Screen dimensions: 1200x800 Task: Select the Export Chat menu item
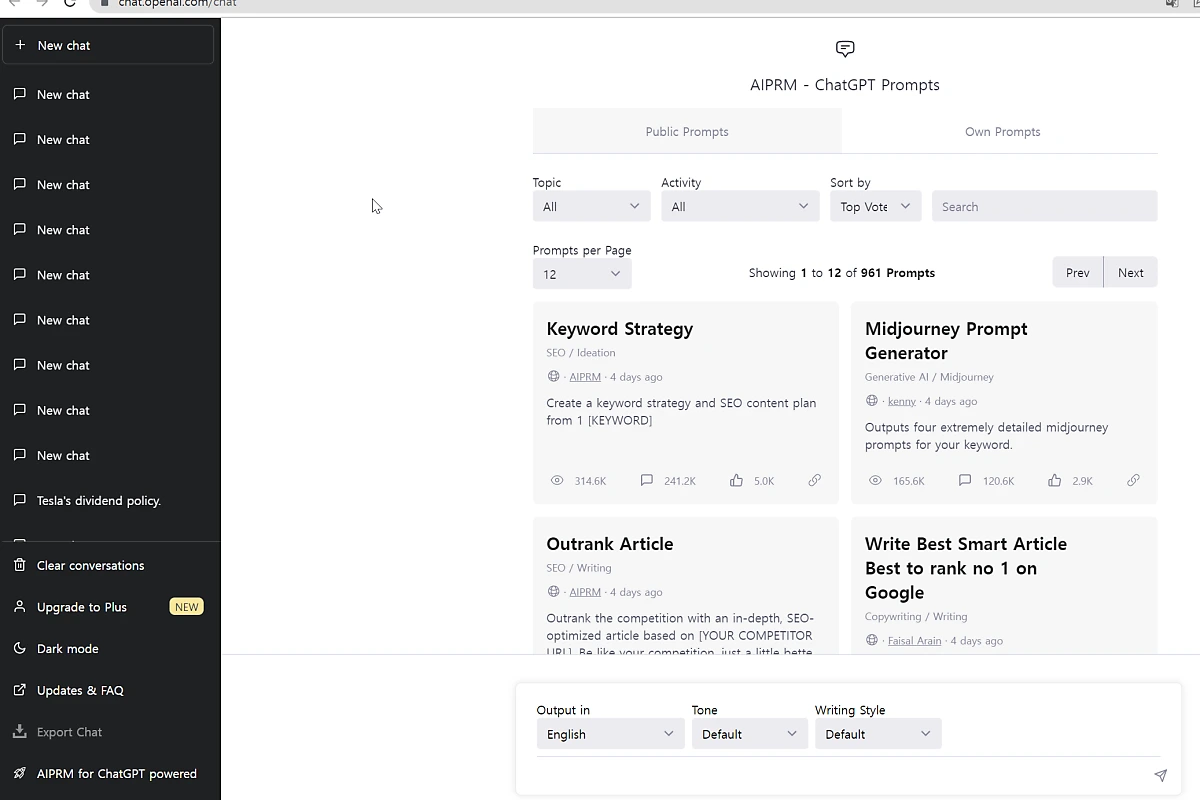click(110, 732)
